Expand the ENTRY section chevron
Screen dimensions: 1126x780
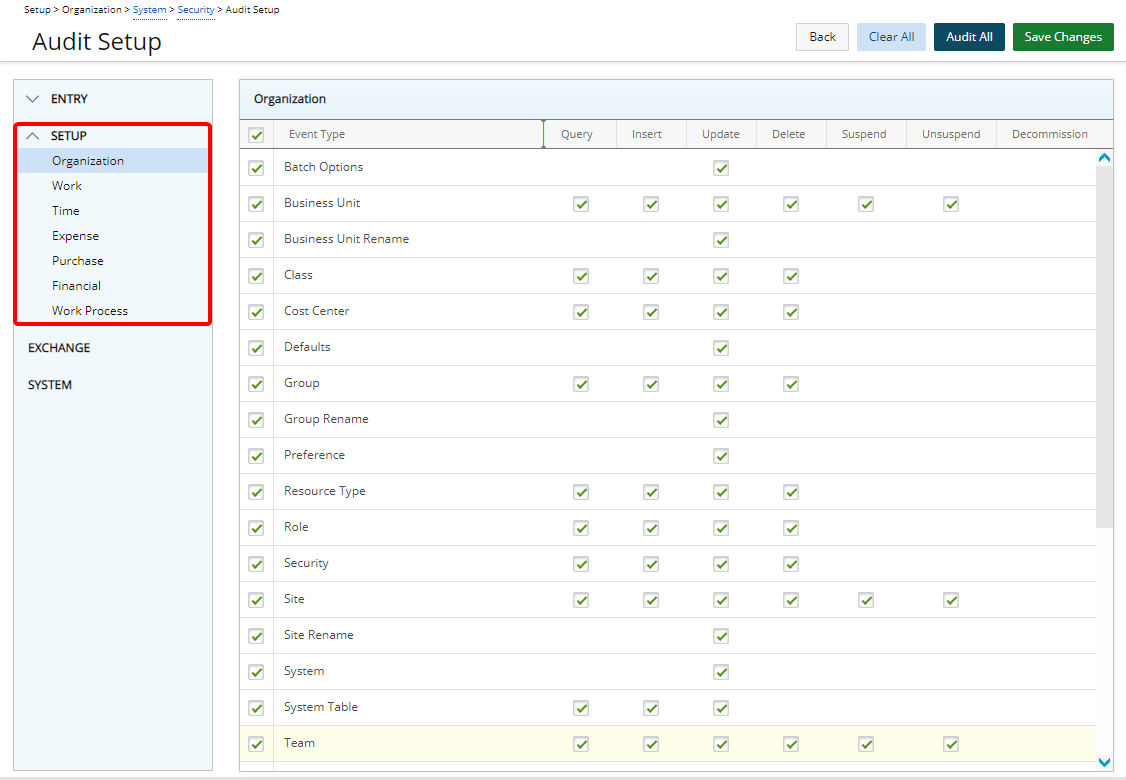(33, 99)
